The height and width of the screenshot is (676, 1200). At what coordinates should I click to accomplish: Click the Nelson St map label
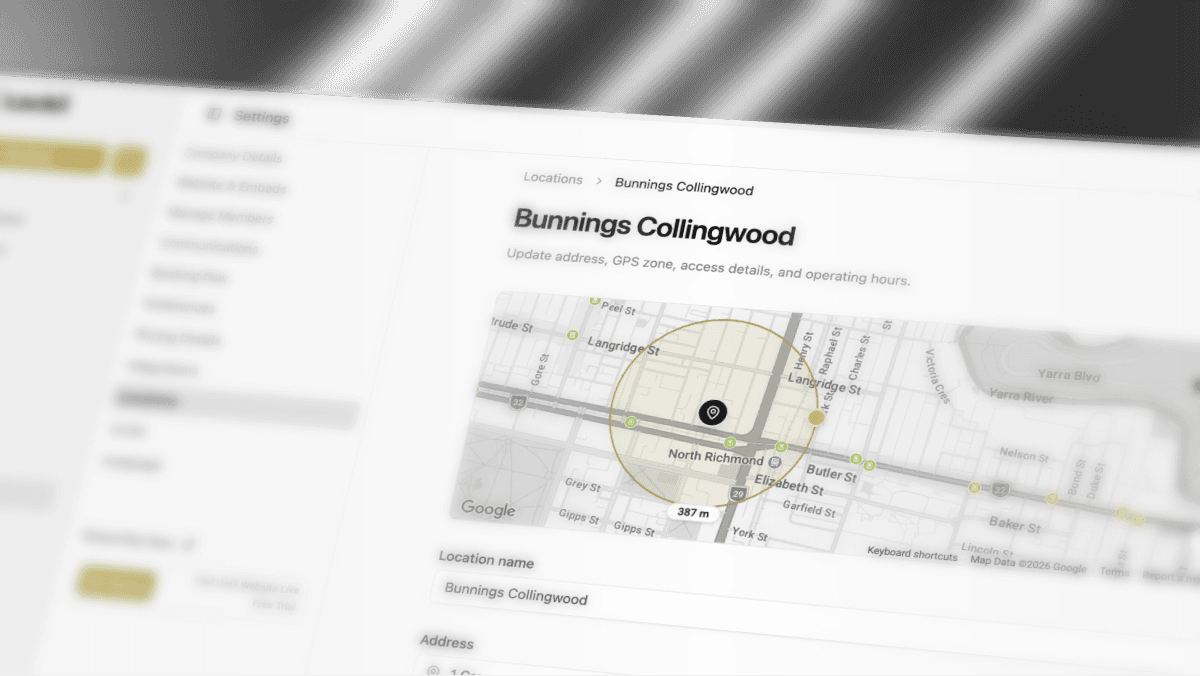(1024, 455)
